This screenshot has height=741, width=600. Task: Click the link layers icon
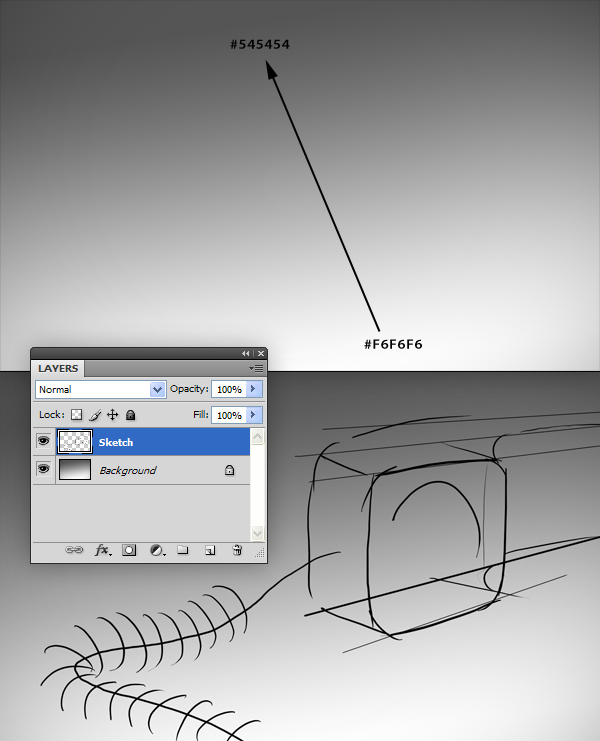click(x=74, y=550)
